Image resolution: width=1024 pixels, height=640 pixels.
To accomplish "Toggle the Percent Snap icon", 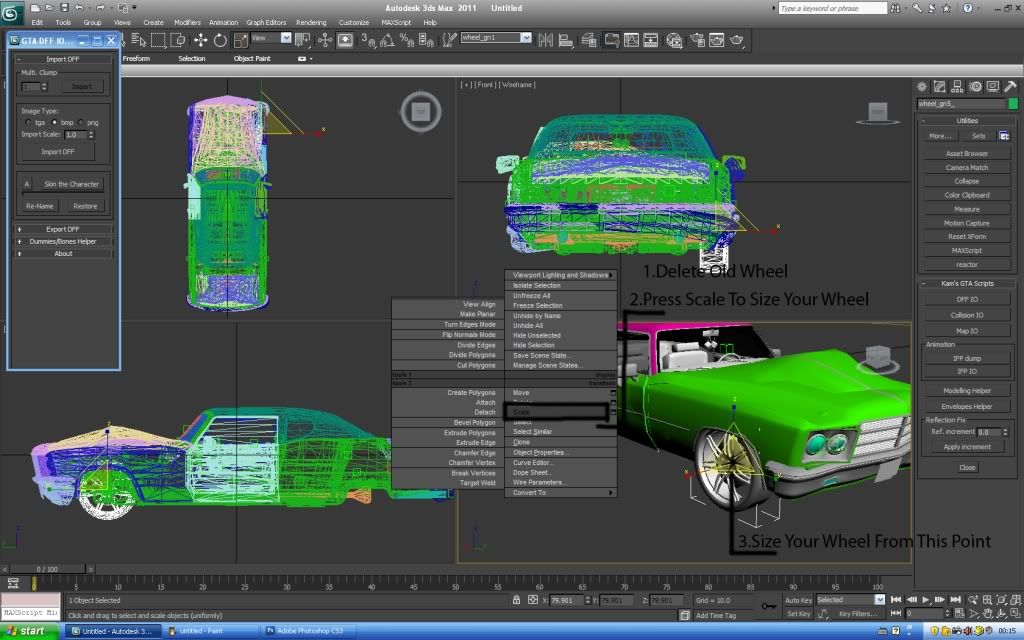I will (x=406, y=40).
